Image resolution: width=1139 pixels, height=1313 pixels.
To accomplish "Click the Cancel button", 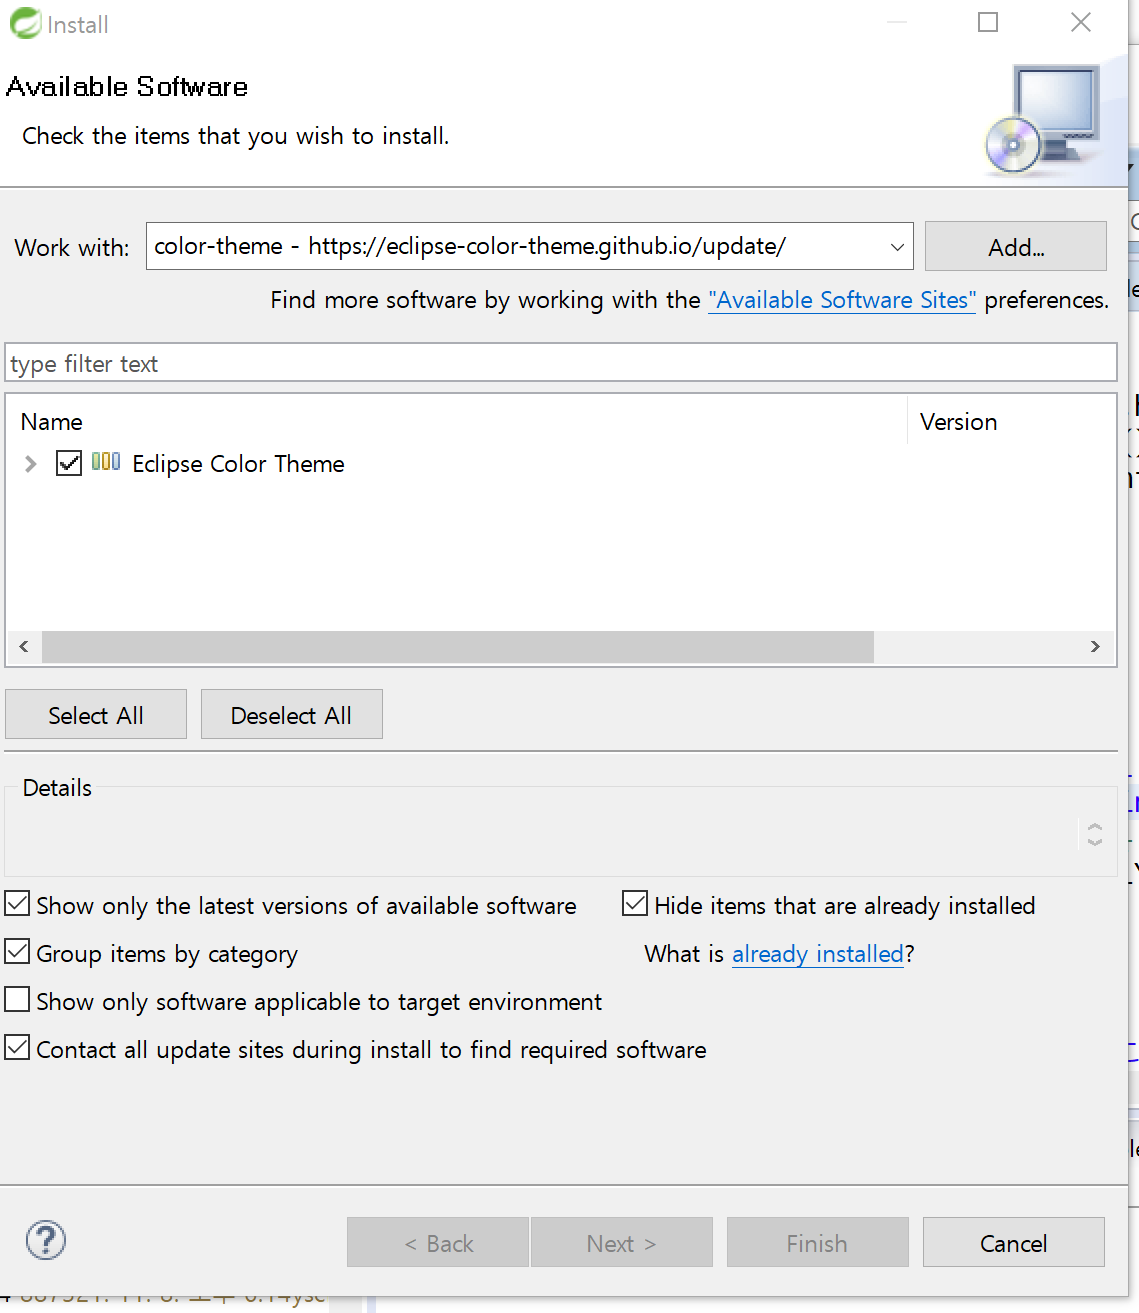I will [1014, 1243].
